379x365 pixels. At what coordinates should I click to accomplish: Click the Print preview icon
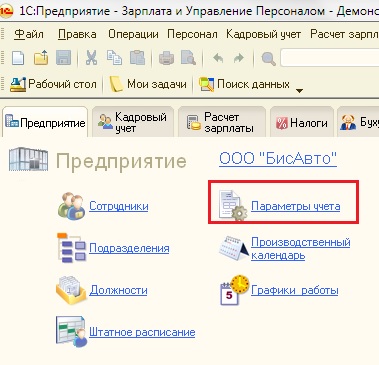[x=188, y=58]
